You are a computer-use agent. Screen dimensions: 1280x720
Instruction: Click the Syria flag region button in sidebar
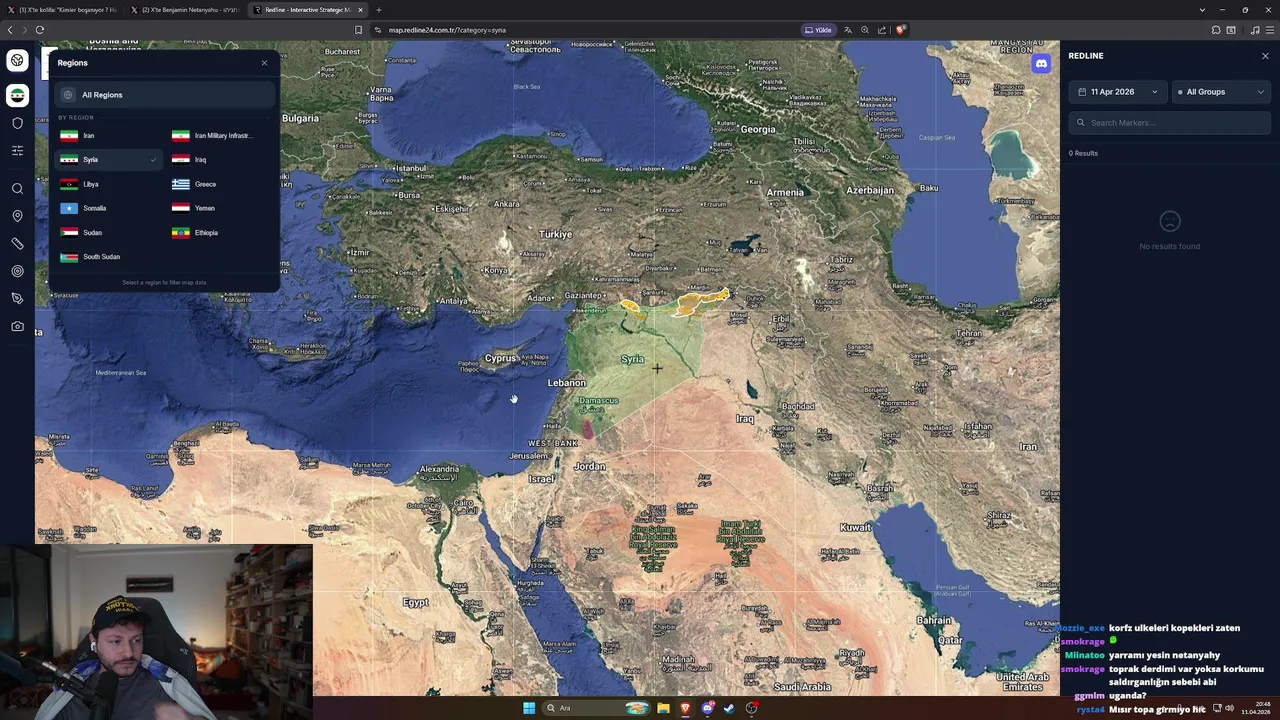(x=17, y=95)
